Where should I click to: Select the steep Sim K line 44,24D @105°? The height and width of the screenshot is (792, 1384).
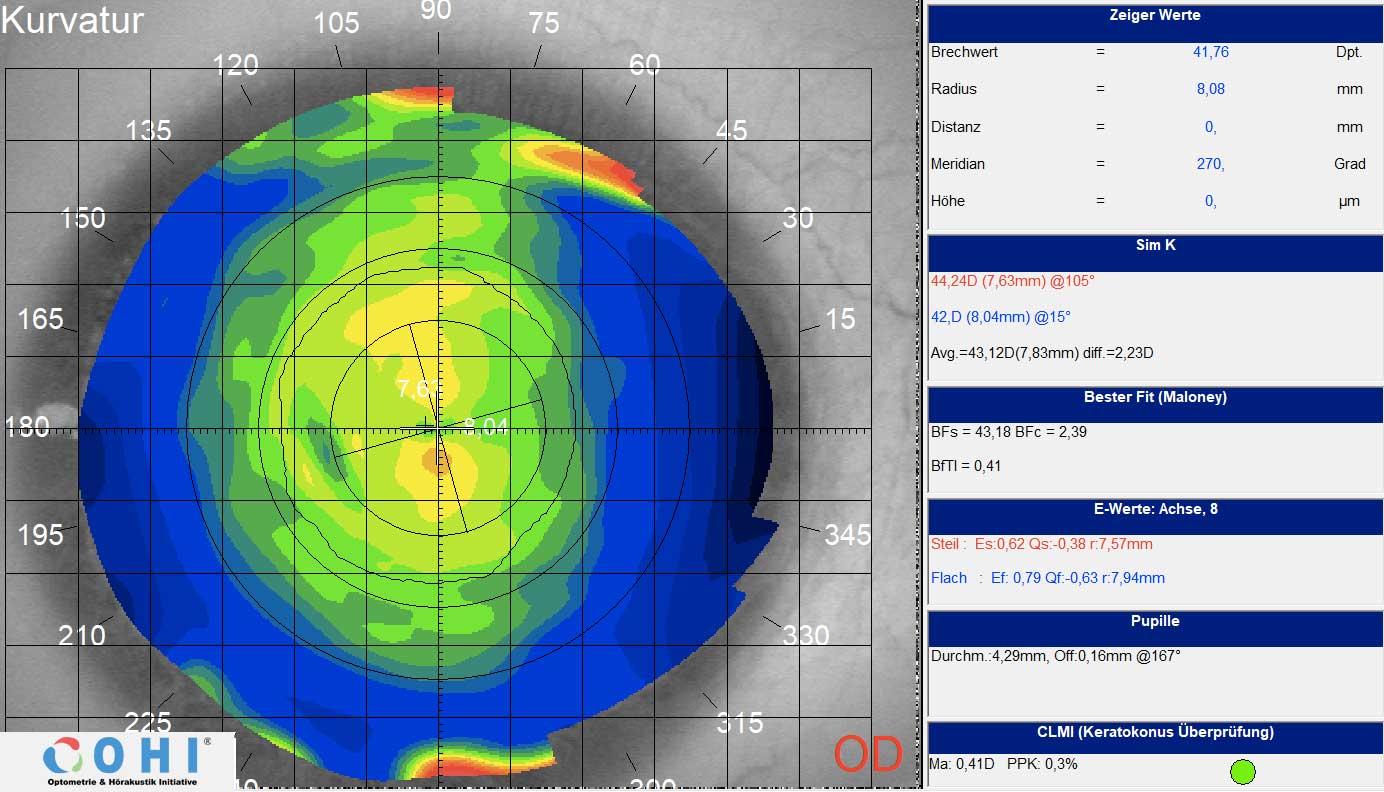(x=1012, y=281)
